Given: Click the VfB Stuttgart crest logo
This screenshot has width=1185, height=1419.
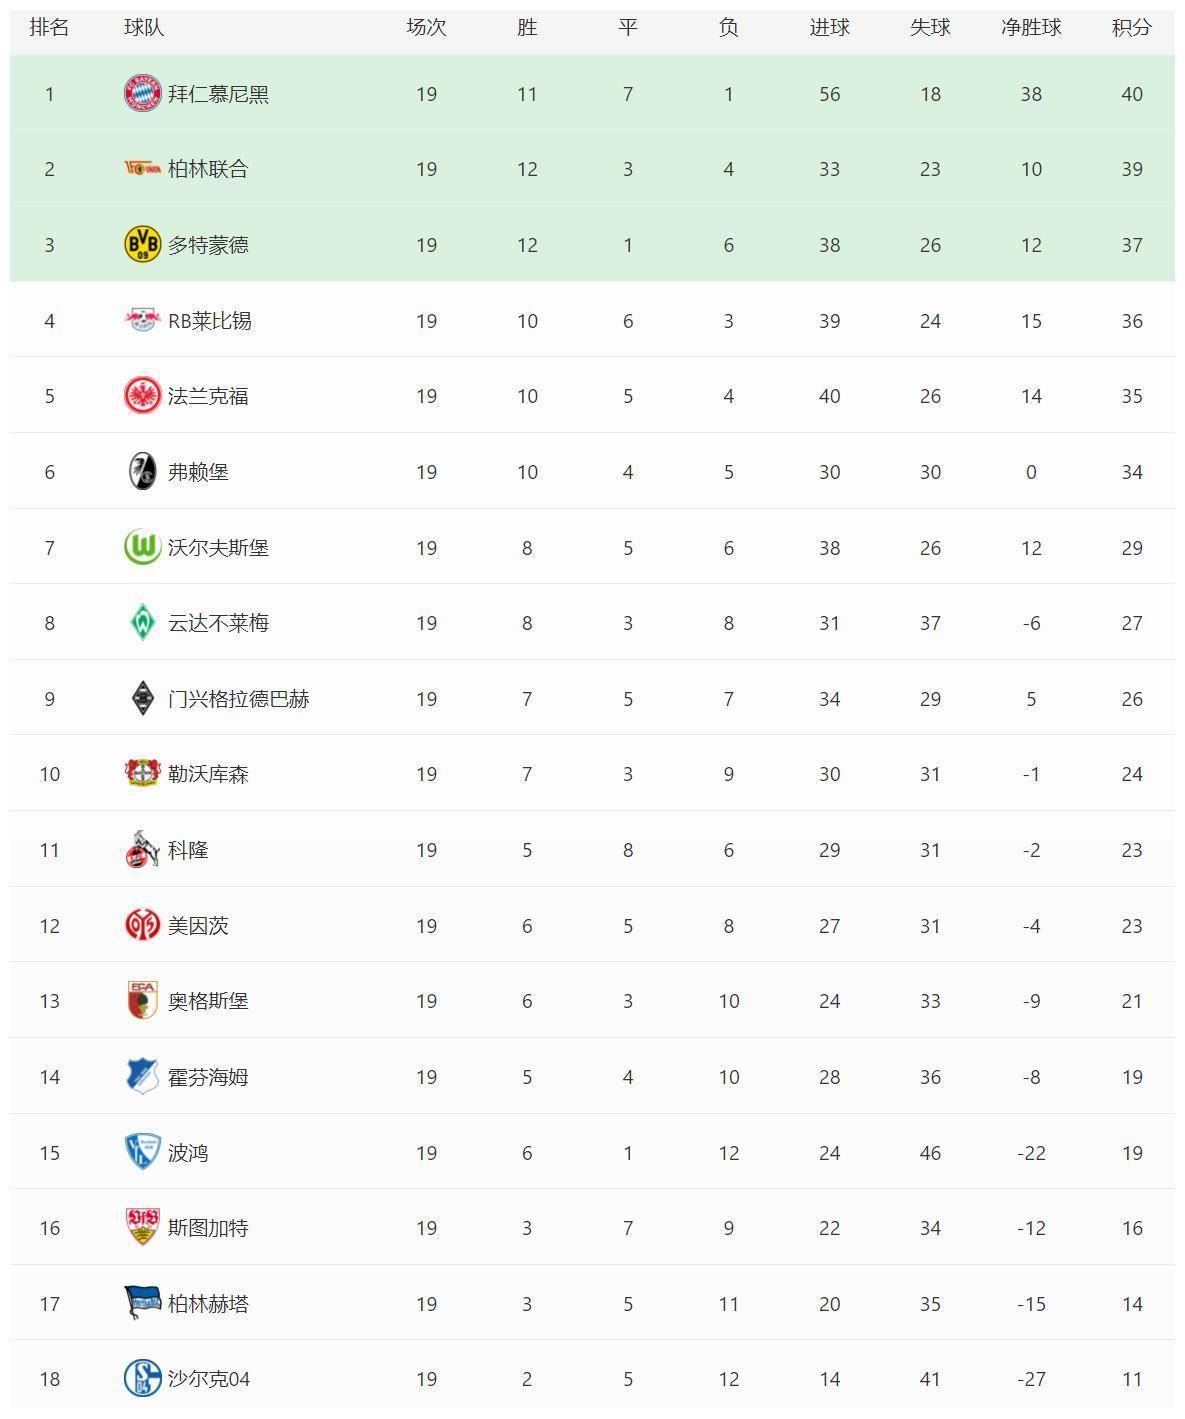Looking at the screenshot, I should tap(142, 1227).
